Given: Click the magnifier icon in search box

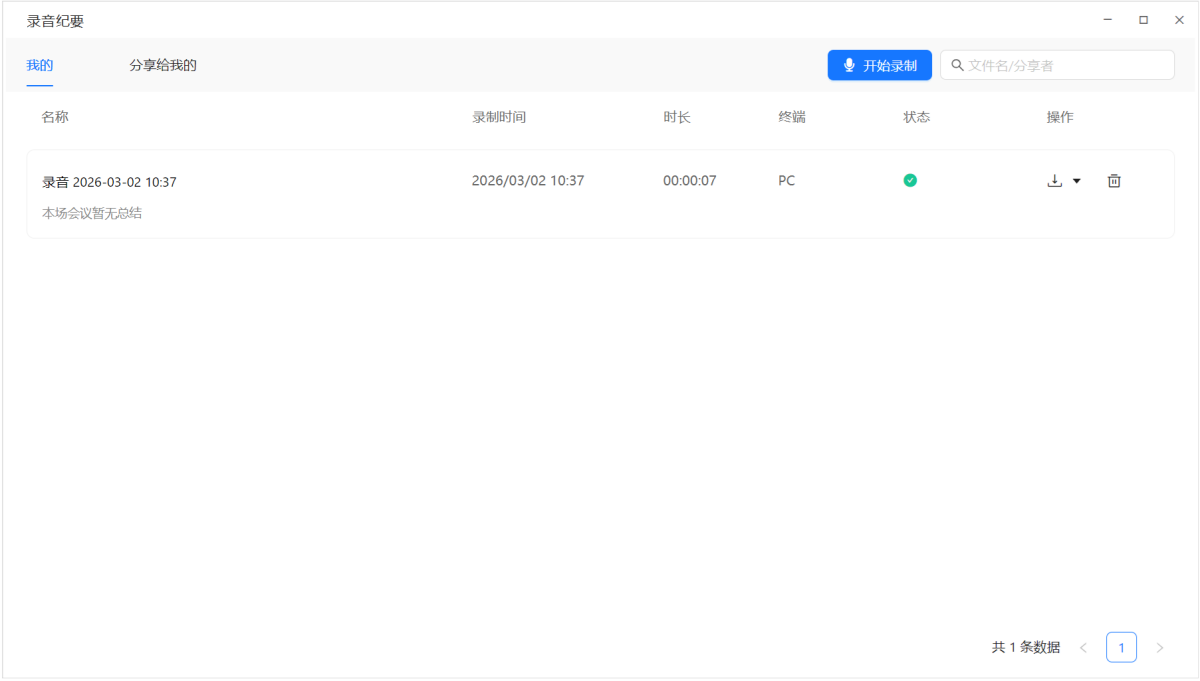Looking at the screenshot, I should (957, 65).
